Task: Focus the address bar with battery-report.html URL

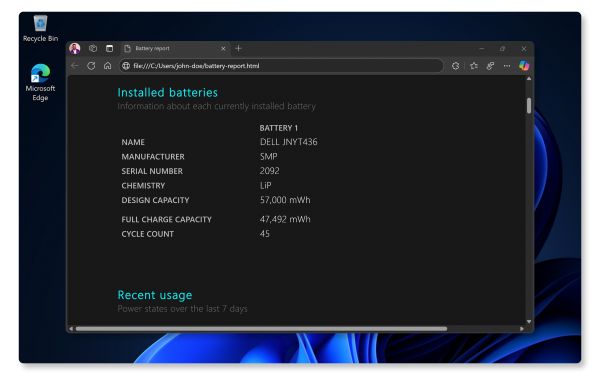Action: [x=281, y=66]
